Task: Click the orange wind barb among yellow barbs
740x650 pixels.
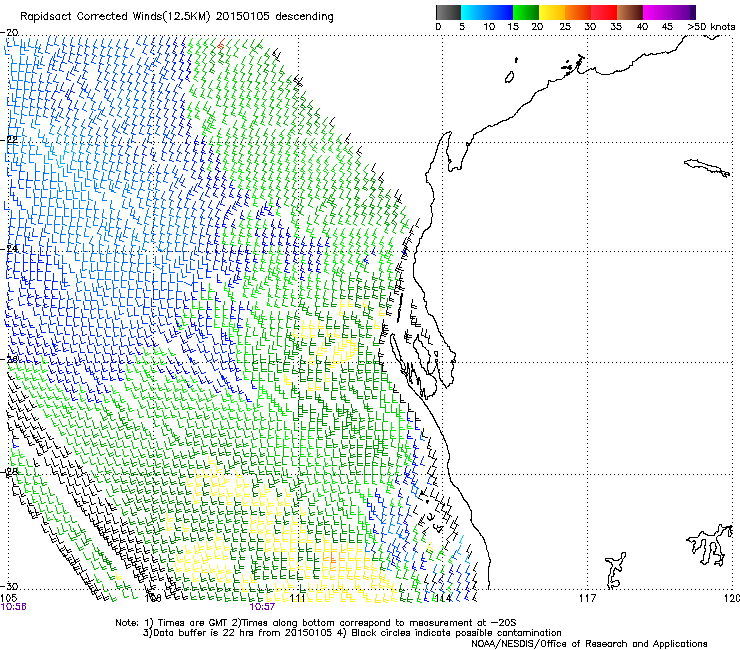Action: coord(332,559)
